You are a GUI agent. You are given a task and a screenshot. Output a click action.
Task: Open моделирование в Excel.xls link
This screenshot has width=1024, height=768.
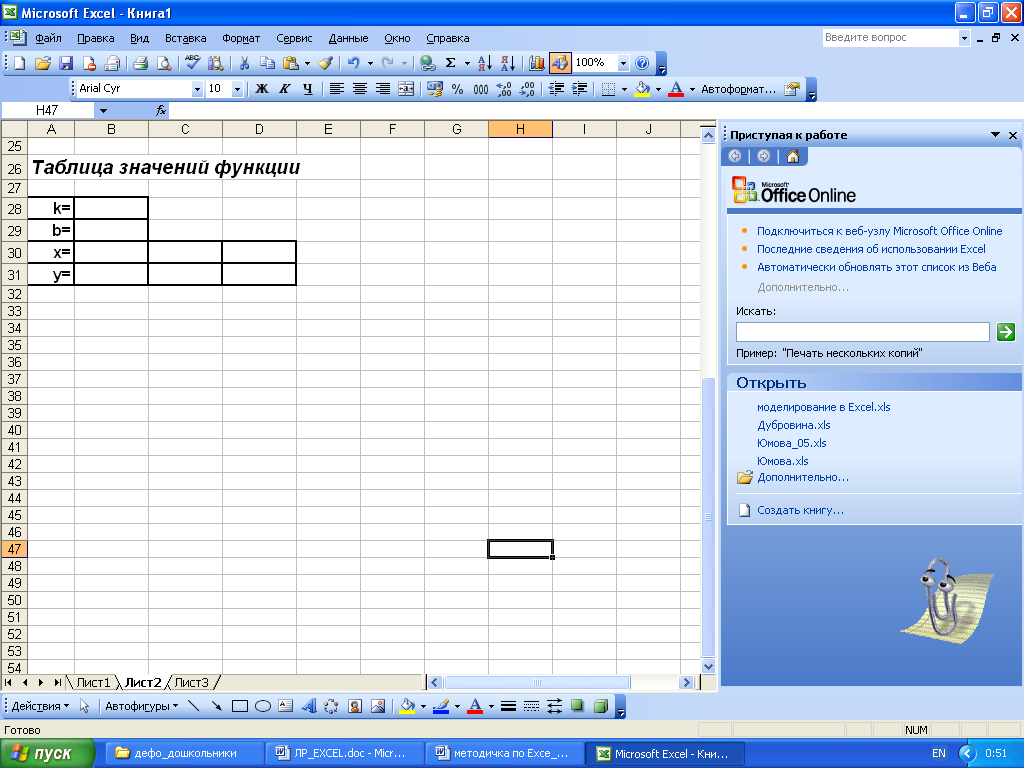pos(824,407)
